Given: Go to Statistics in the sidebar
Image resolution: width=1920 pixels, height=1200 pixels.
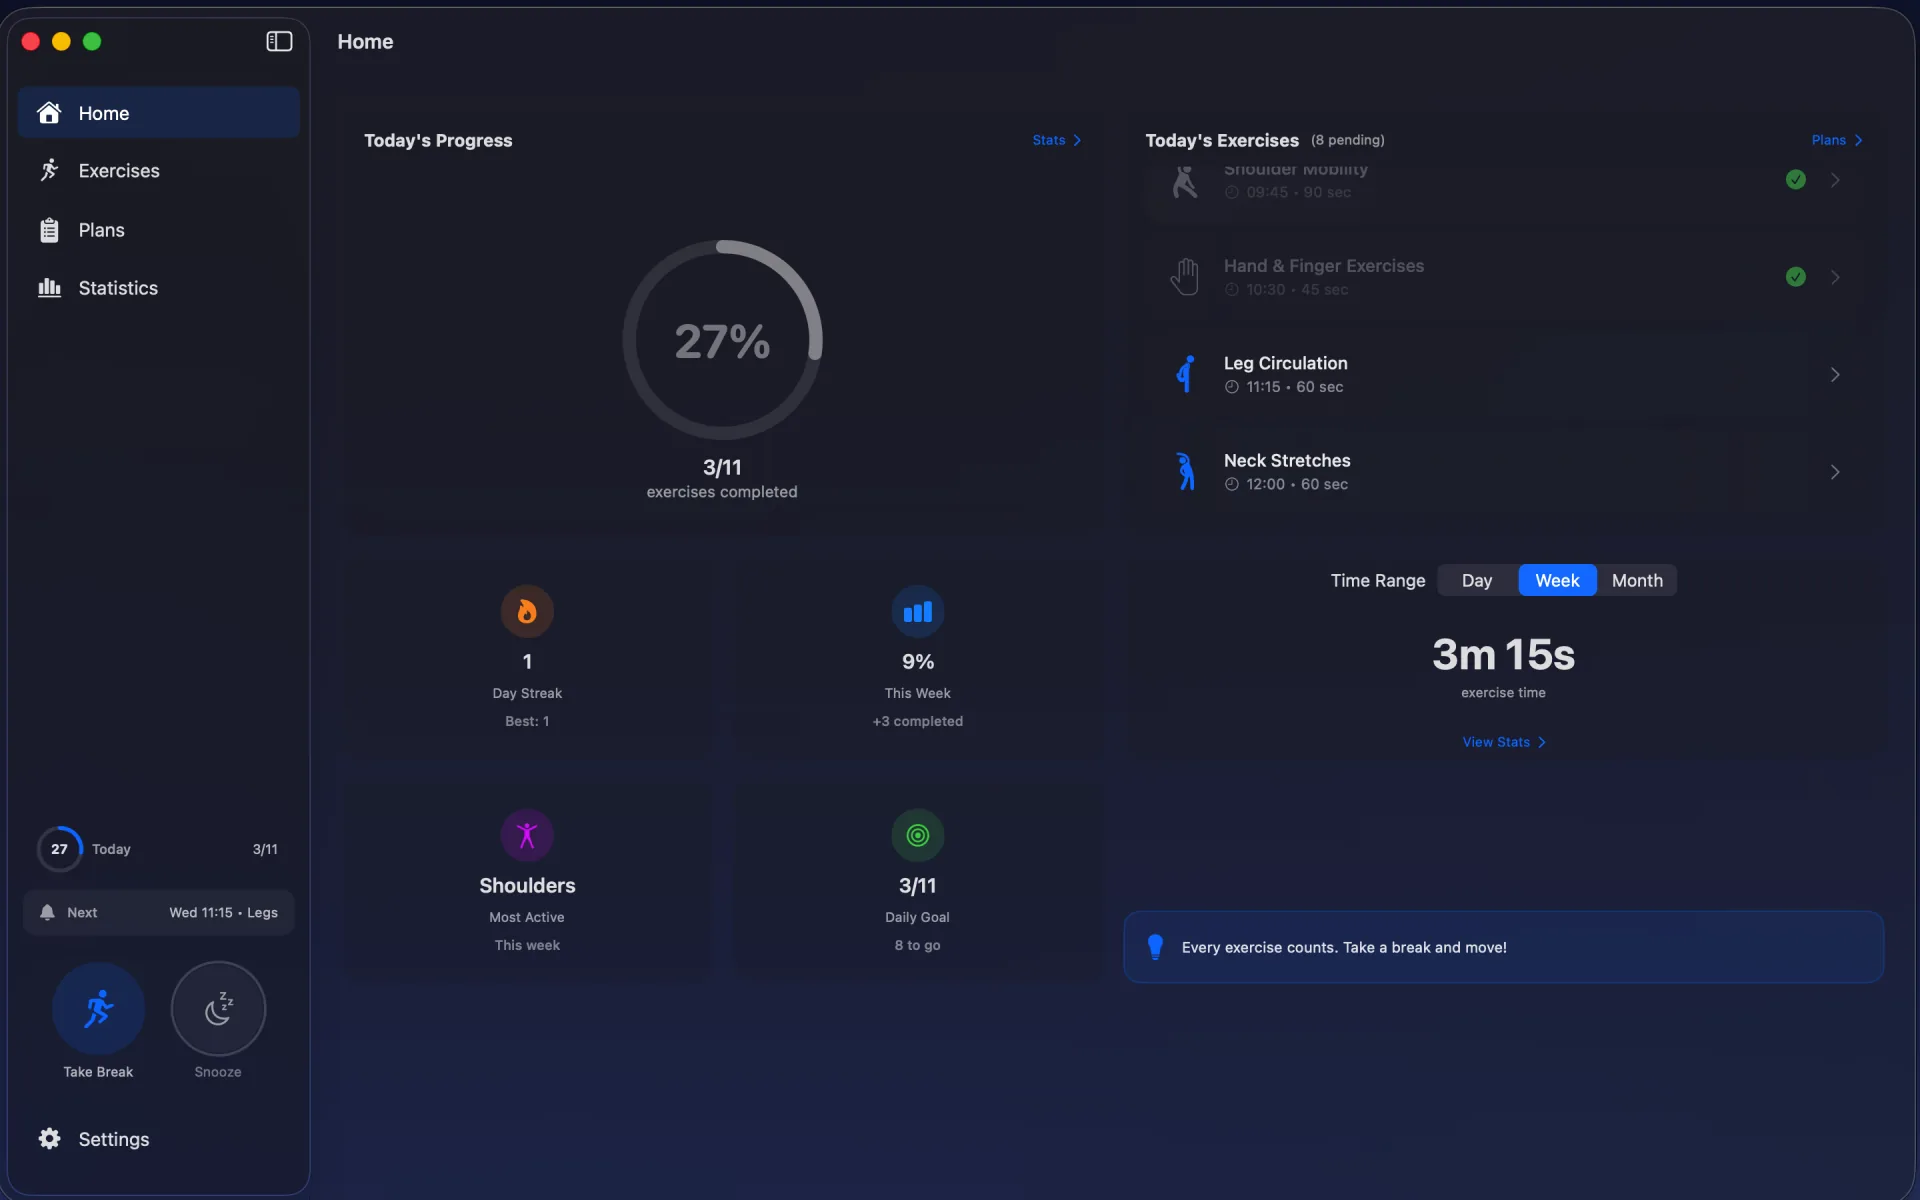Looking at the screenshot, I should (117, 288).
